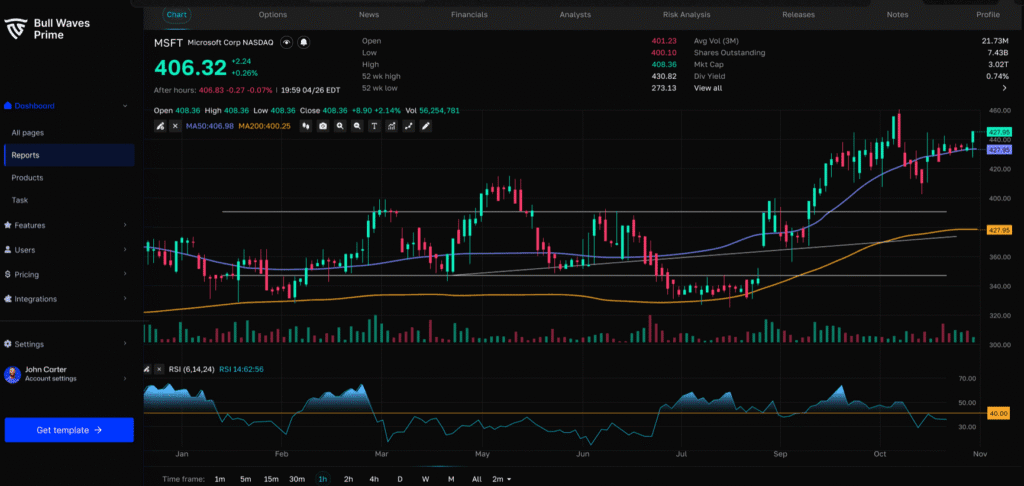Image resolution: width=1024 pixels, height=486 pixels.
Task: Click John Carter's avatar
Action: tap(12, 374)
